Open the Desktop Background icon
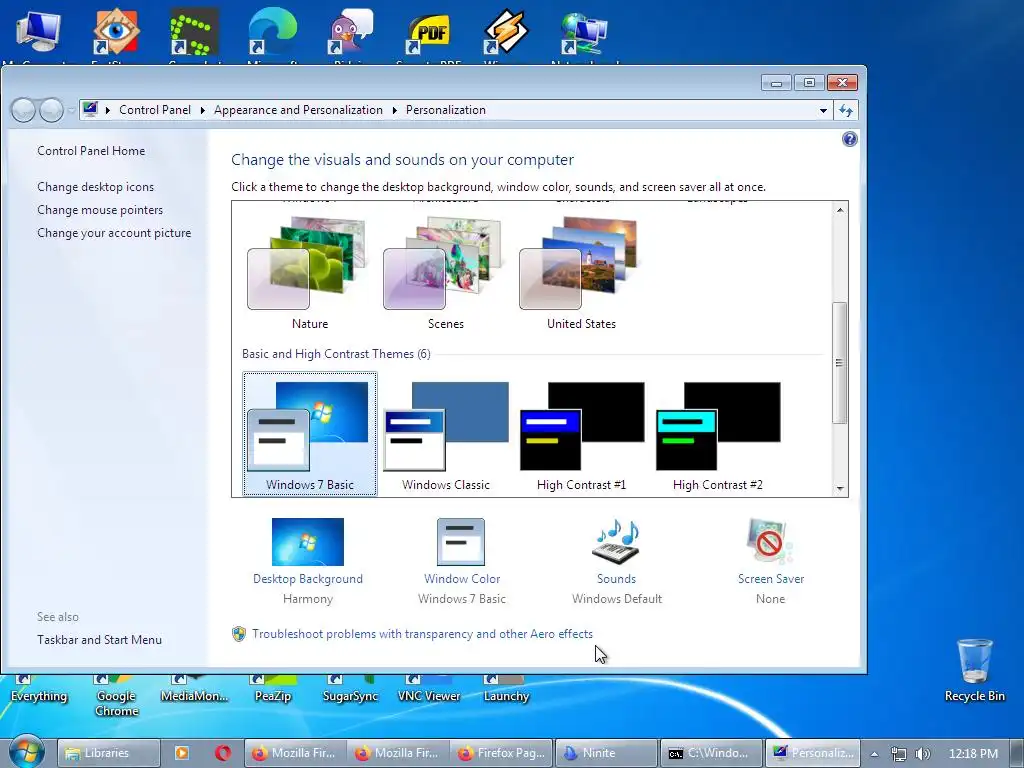 point(308,542)
